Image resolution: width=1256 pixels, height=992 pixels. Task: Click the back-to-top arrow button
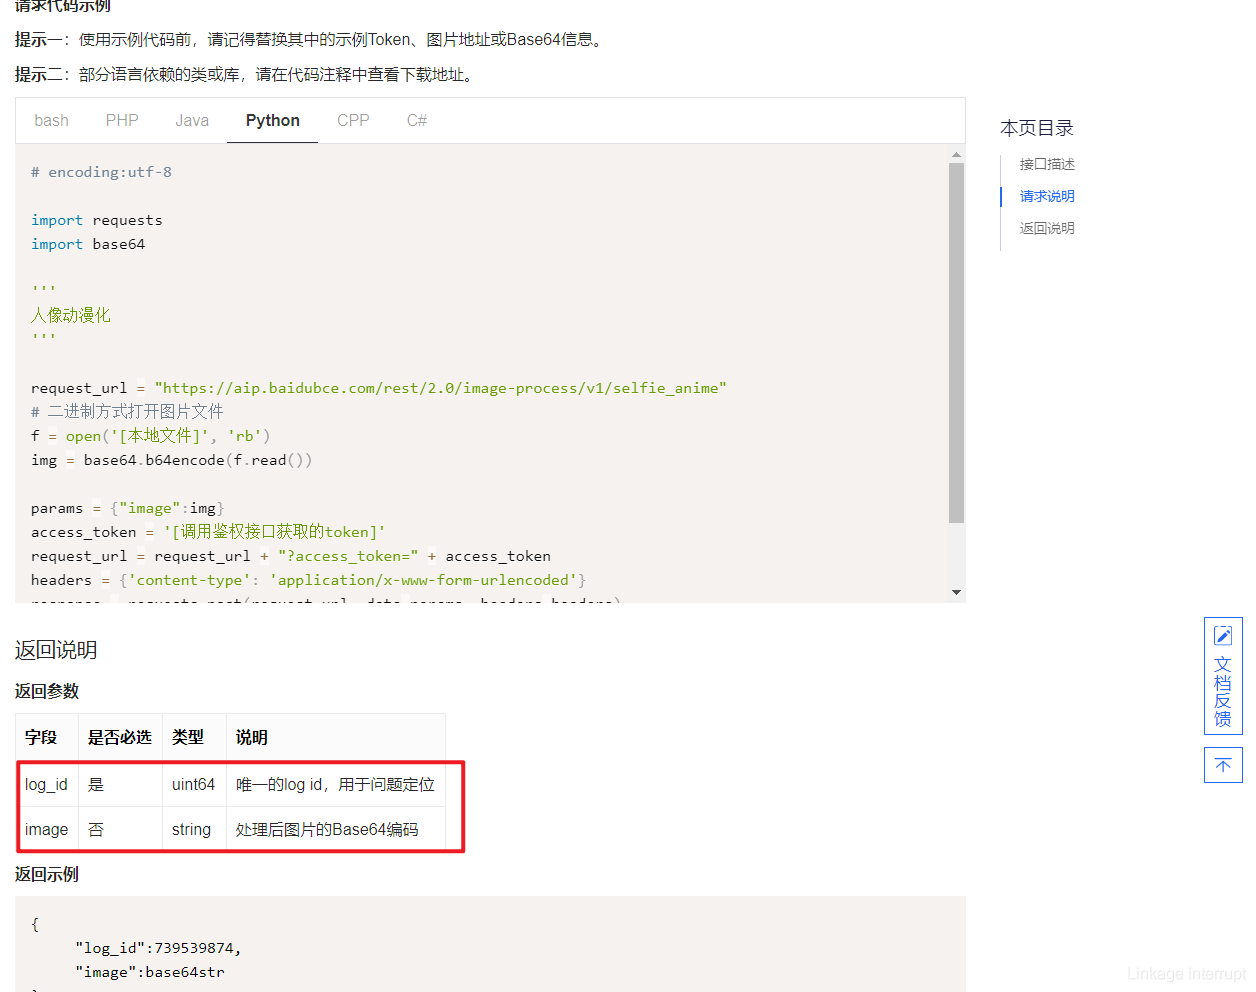click(x=1223, y=765)
